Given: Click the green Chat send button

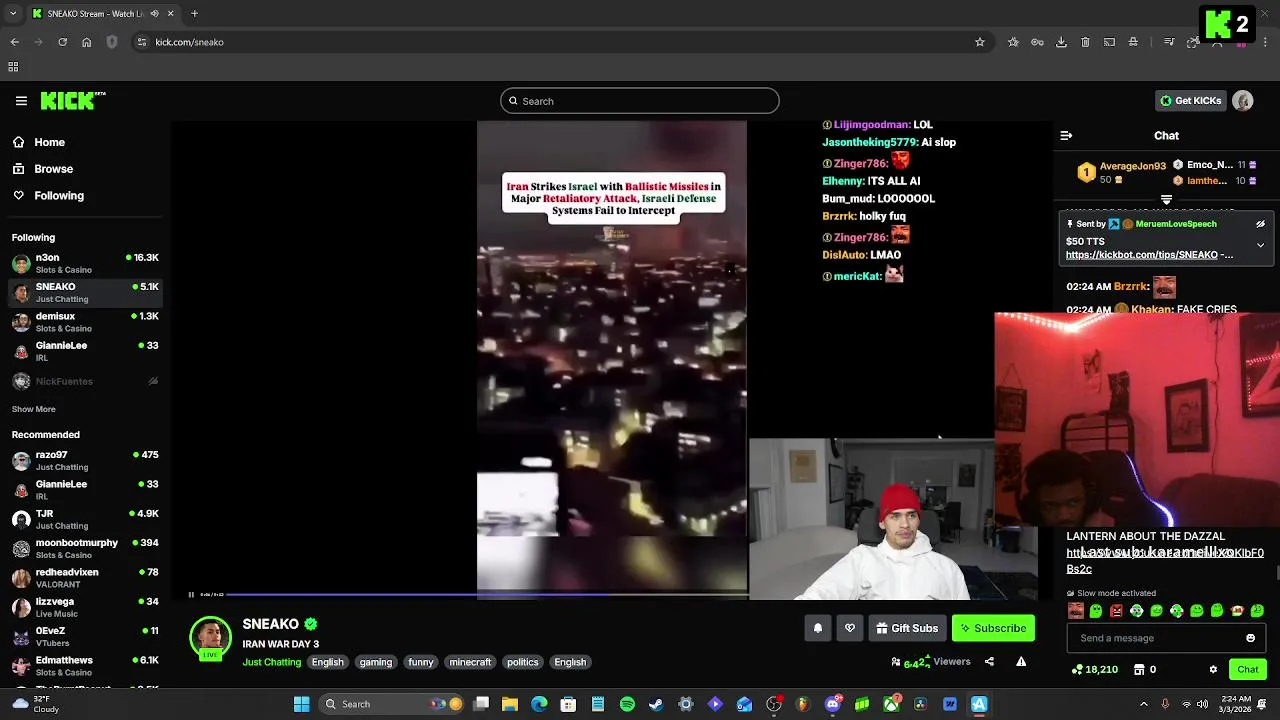Looking at the screenshot, I should click(1247, 670).
